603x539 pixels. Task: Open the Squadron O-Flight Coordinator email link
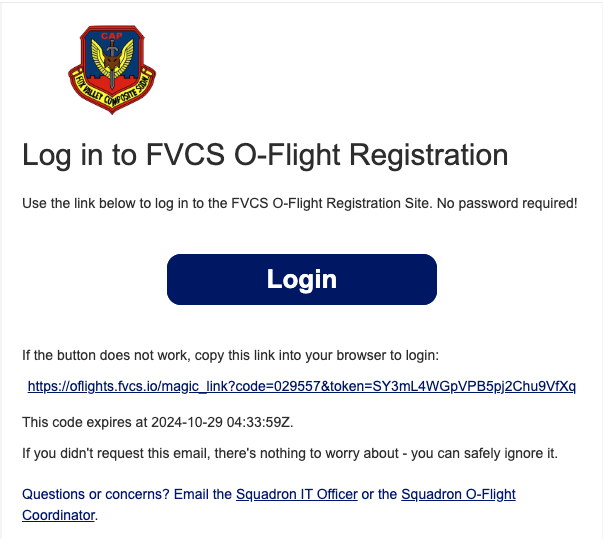[458, 494]
